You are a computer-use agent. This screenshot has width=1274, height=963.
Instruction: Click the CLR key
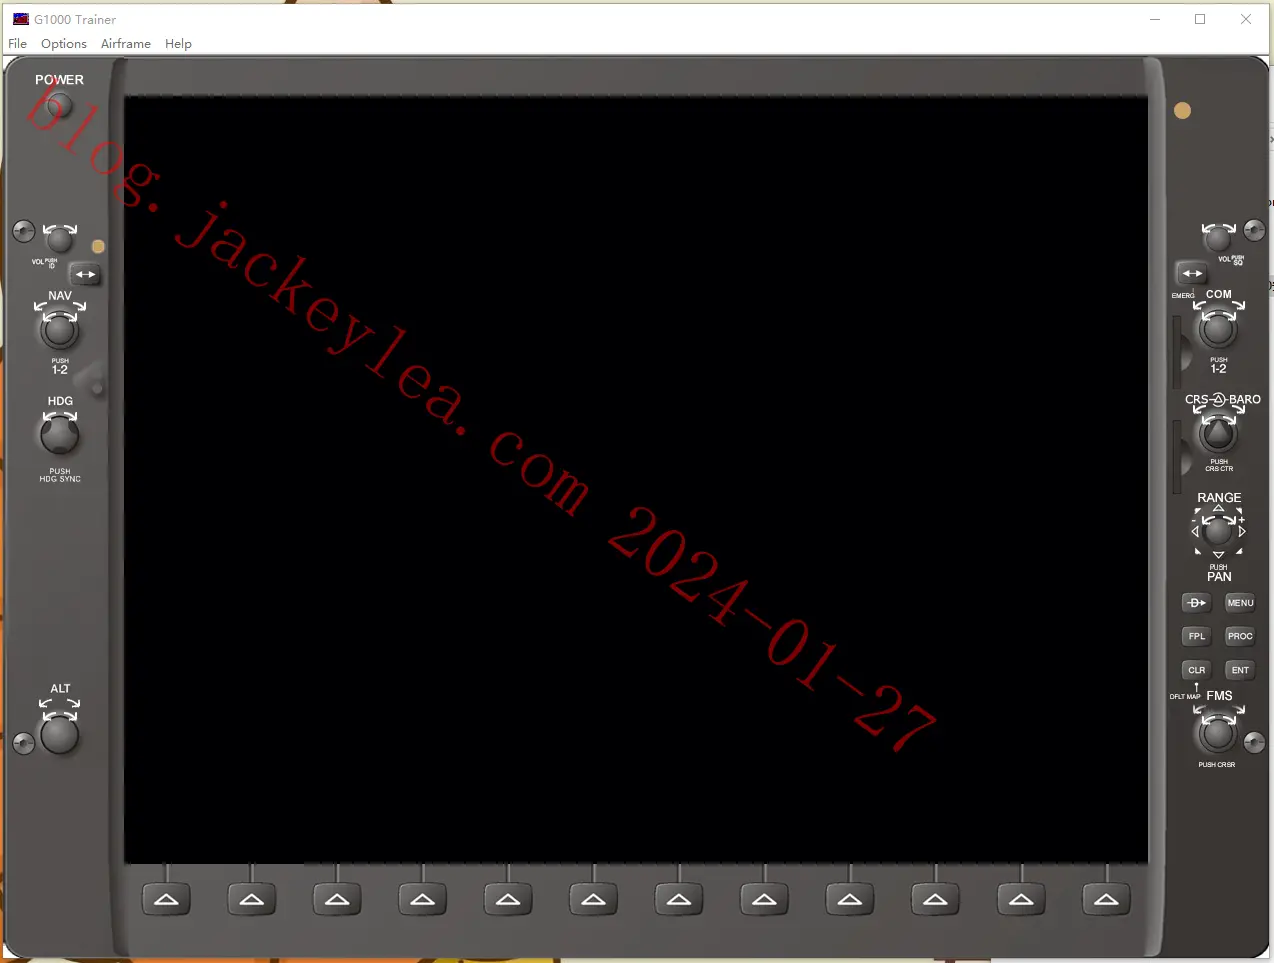click(x=1197, y=670)
